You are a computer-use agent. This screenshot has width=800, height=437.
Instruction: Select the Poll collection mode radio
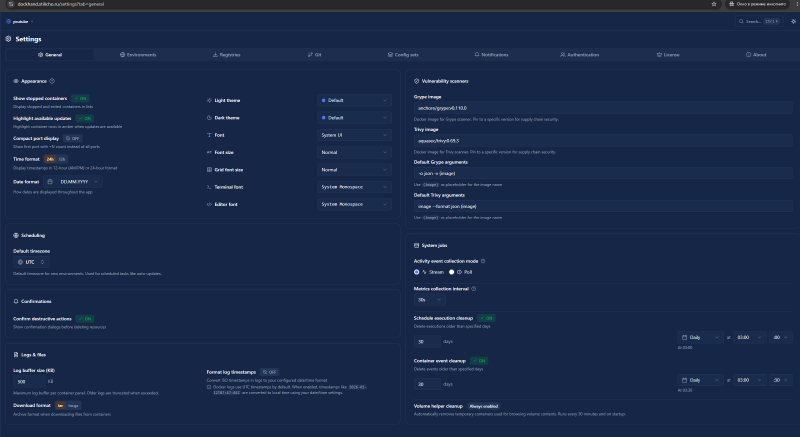tap(452, 272)
